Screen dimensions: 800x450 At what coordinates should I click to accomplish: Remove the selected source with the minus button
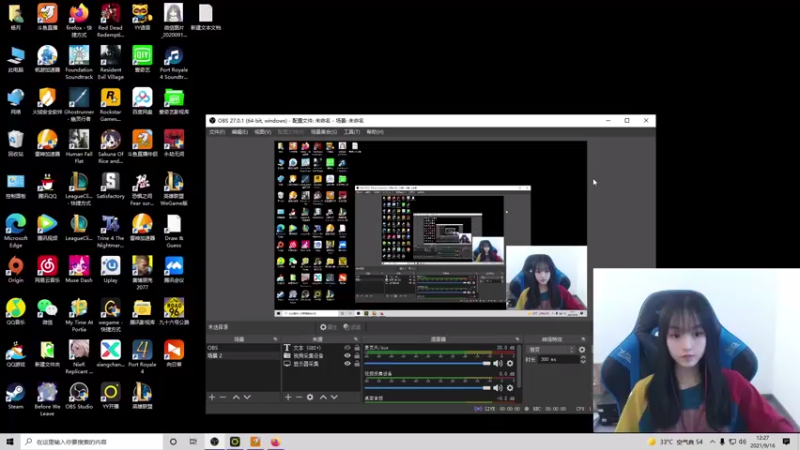pyautogui.click(x=299, y=397)
